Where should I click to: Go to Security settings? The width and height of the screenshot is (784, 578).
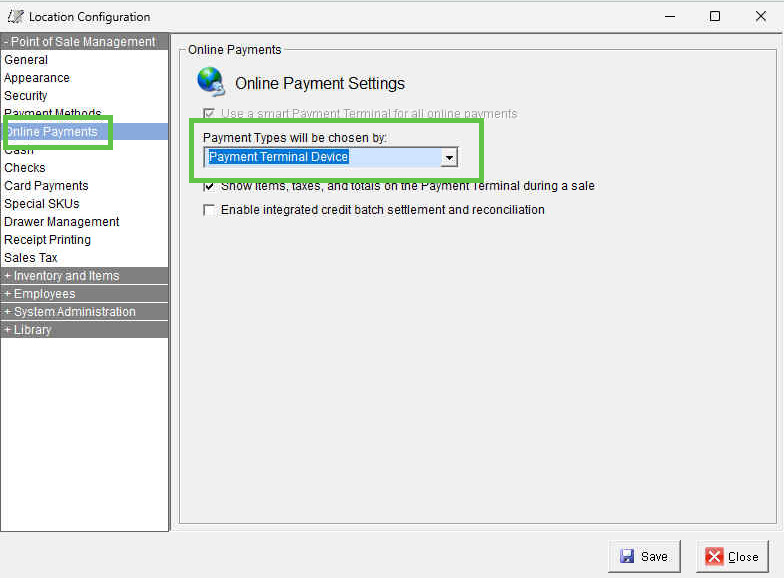(x=26, y=96)
